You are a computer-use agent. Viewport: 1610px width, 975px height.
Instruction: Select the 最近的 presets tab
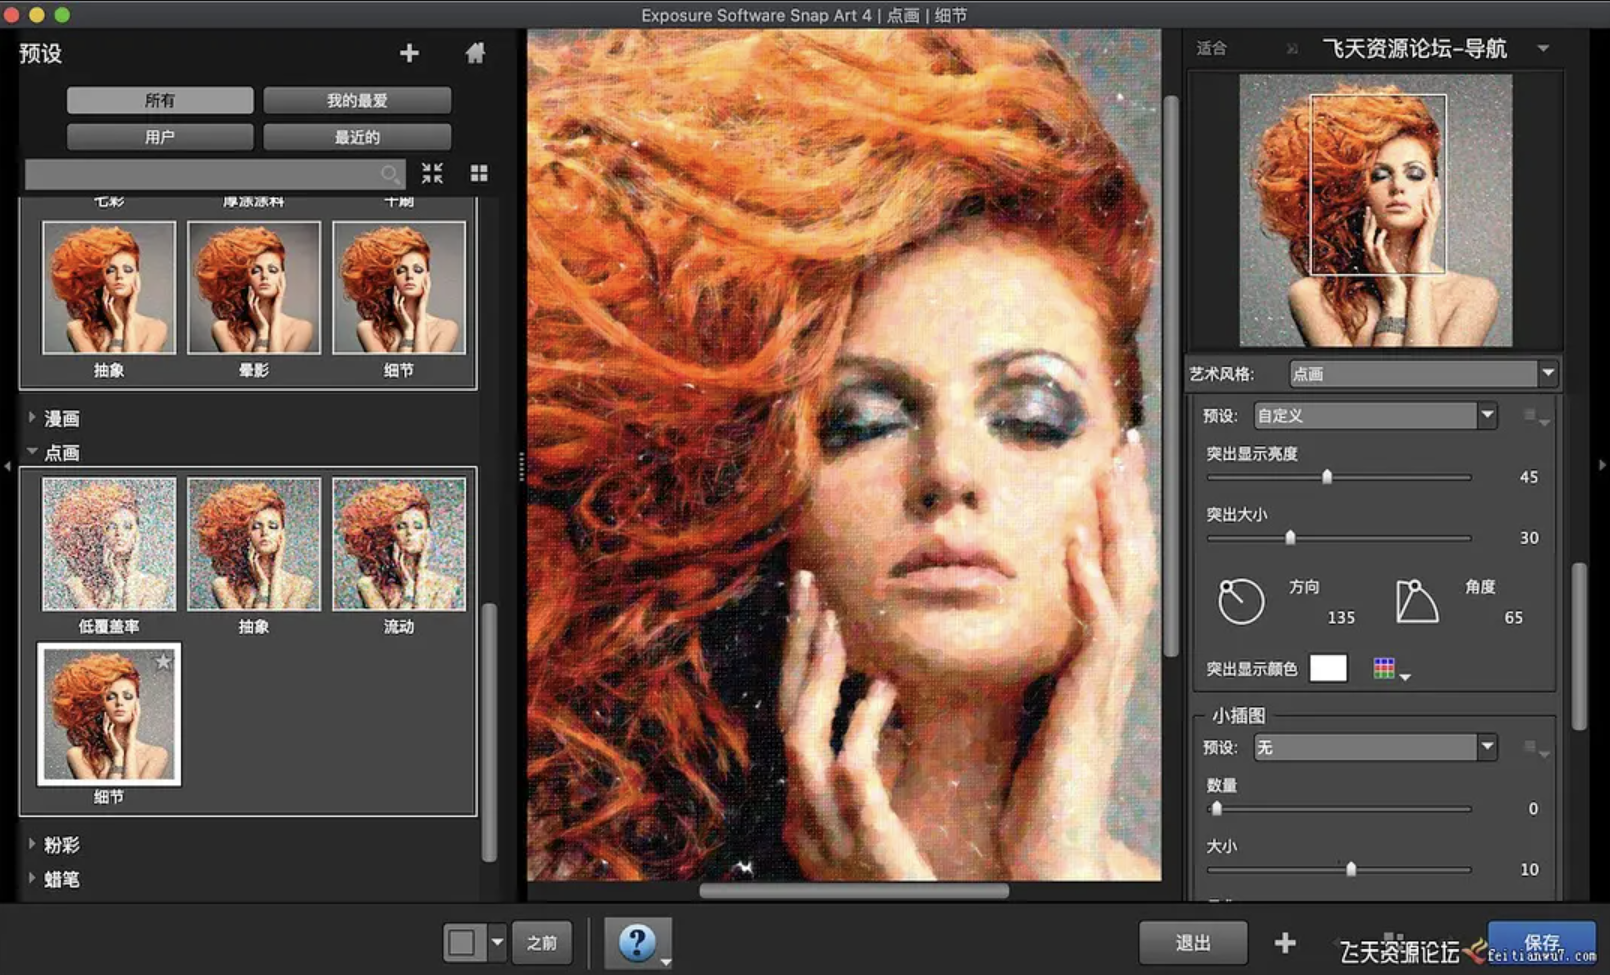(x=357, y=137)
